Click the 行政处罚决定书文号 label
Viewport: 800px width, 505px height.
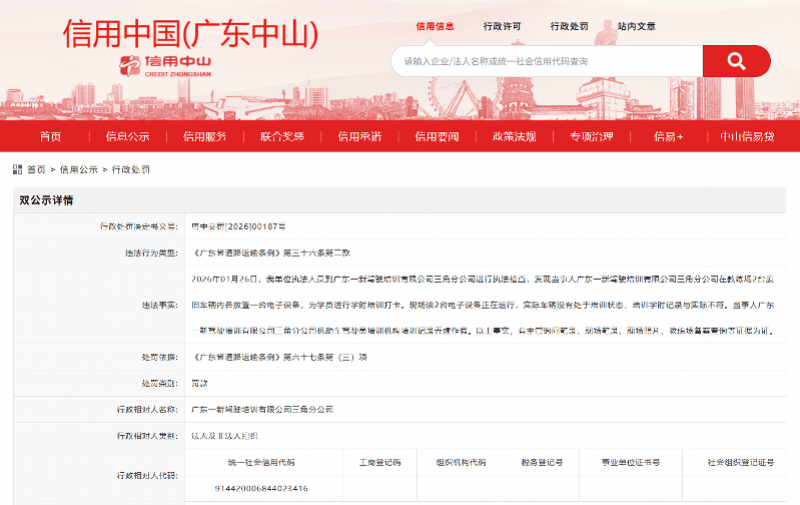pyautogui.click(x=139, y=226)
